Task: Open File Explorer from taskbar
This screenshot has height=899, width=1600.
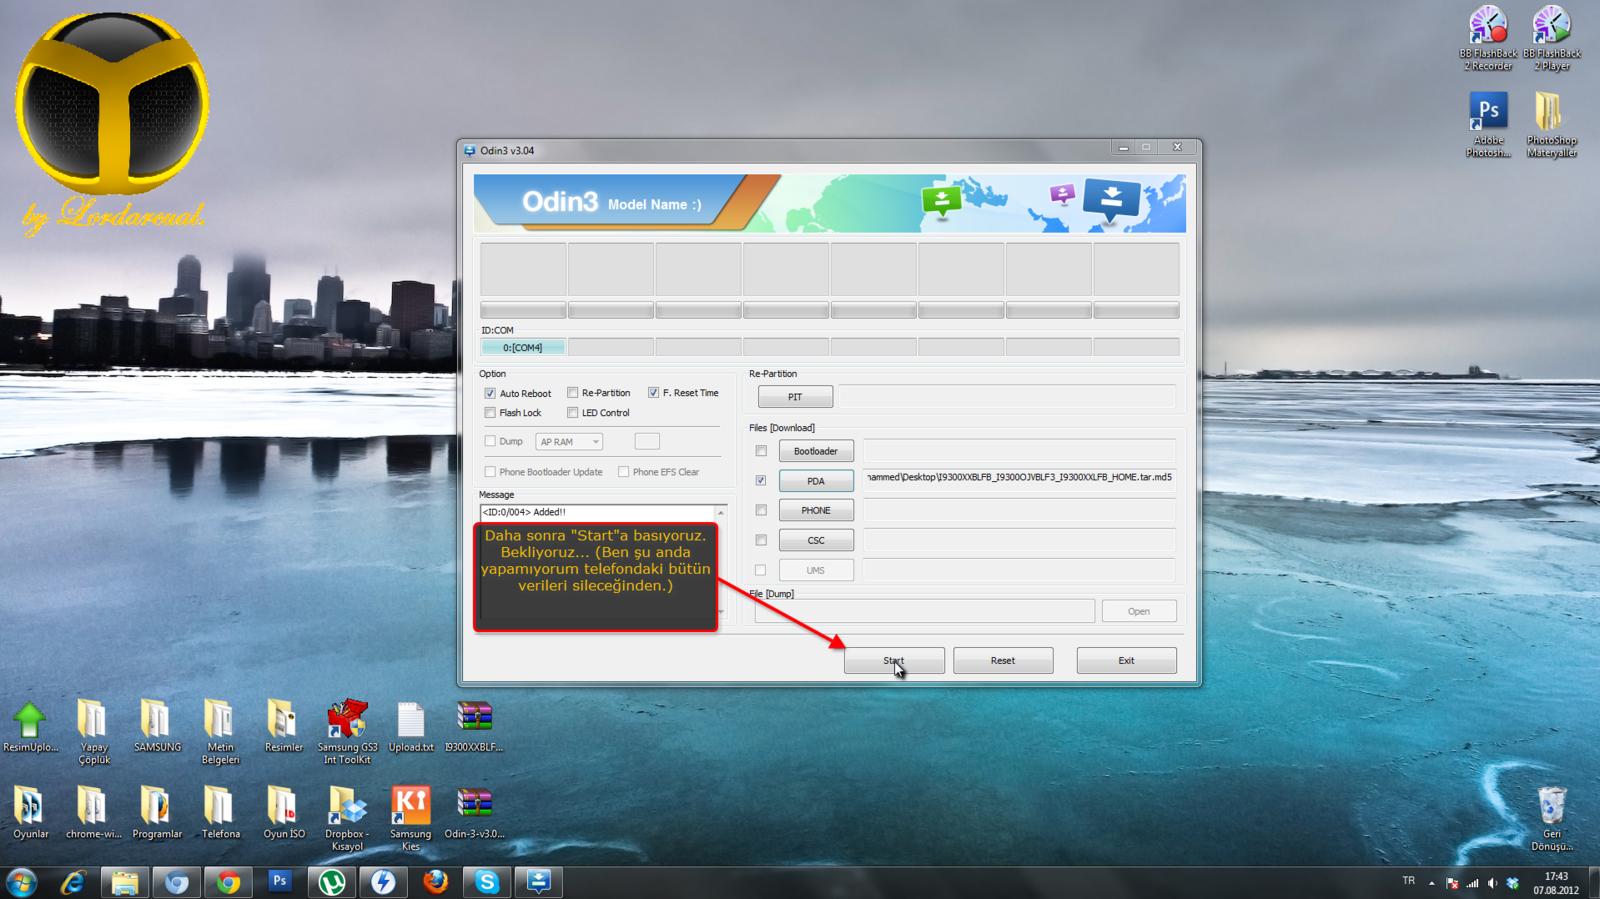Action: coord(125,882)
